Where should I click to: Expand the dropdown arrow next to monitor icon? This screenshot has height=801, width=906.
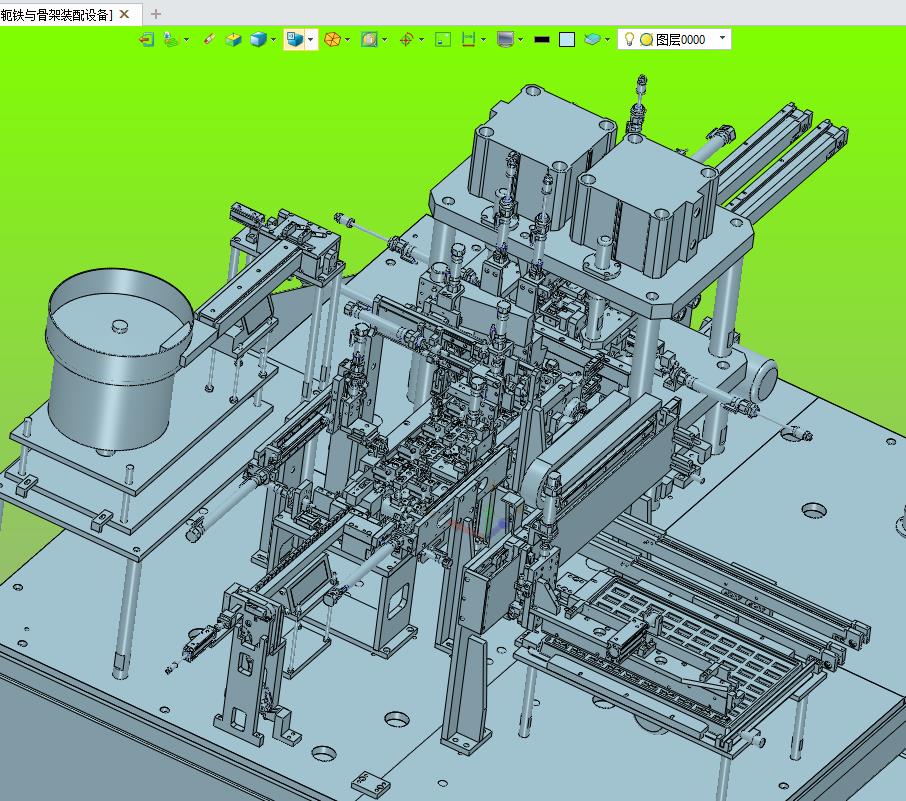point(521,39)
